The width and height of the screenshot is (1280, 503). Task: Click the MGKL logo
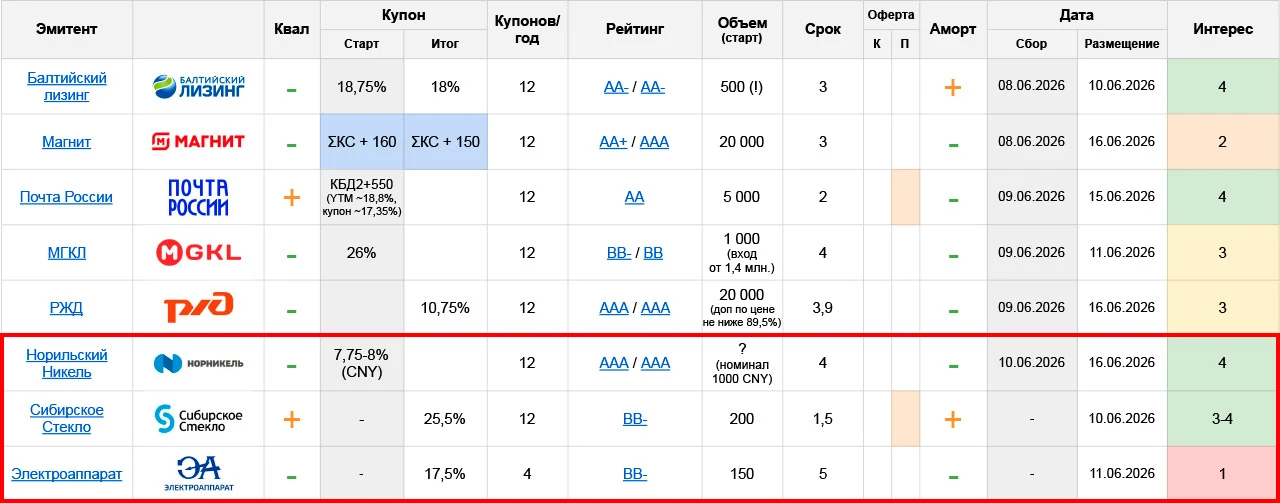pyautogui.click(x=198, y=253)
